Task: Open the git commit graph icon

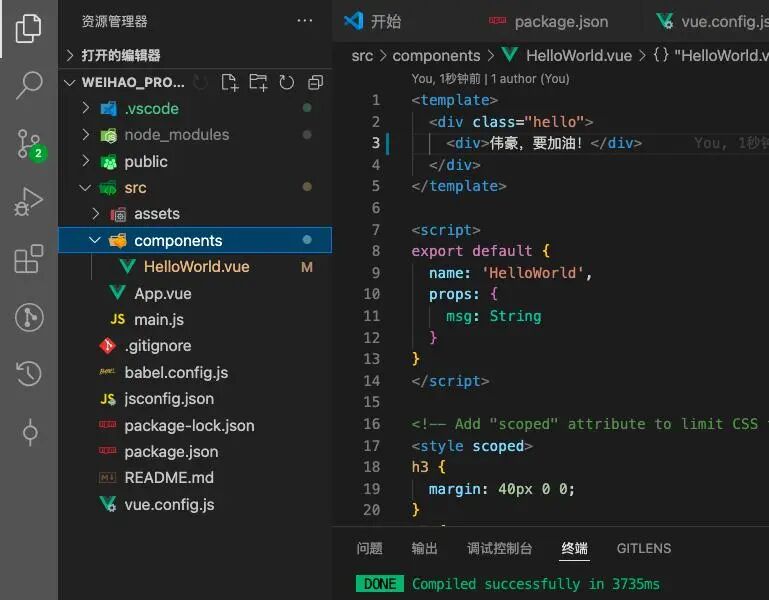Action: (x=30, y=432)
